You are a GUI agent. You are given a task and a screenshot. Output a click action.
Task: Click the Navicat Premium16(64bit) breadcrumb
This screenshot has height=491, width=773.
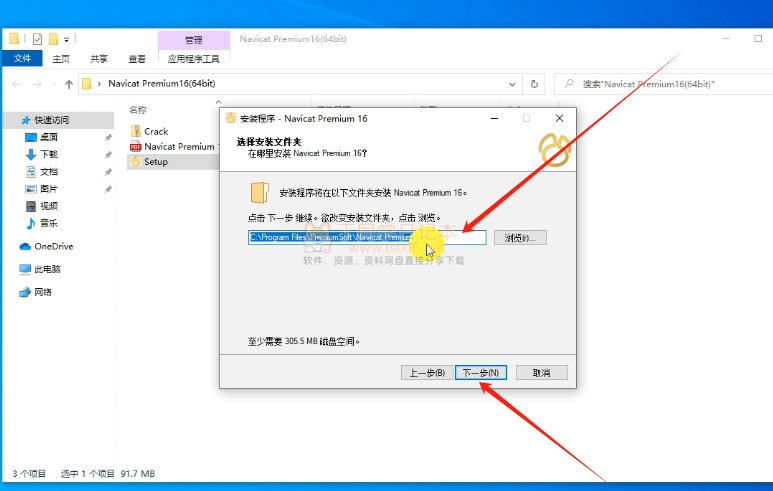click(x=162, y=84)
